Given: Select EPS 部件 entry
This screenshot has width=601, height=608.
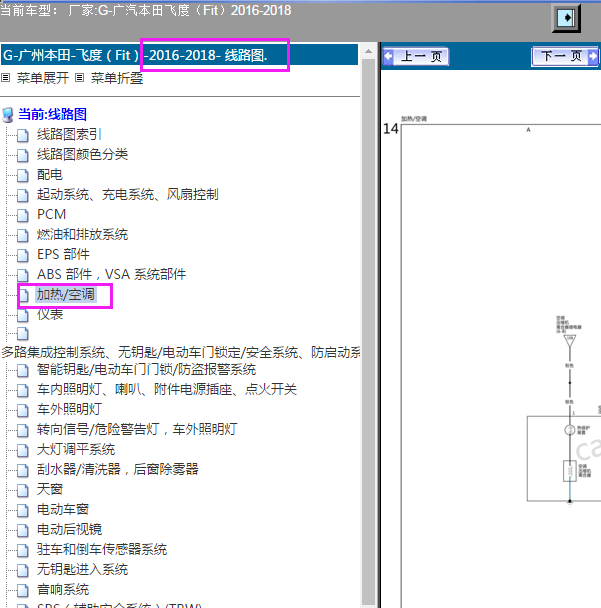Looking at the screenshot, I should [63, 254].
